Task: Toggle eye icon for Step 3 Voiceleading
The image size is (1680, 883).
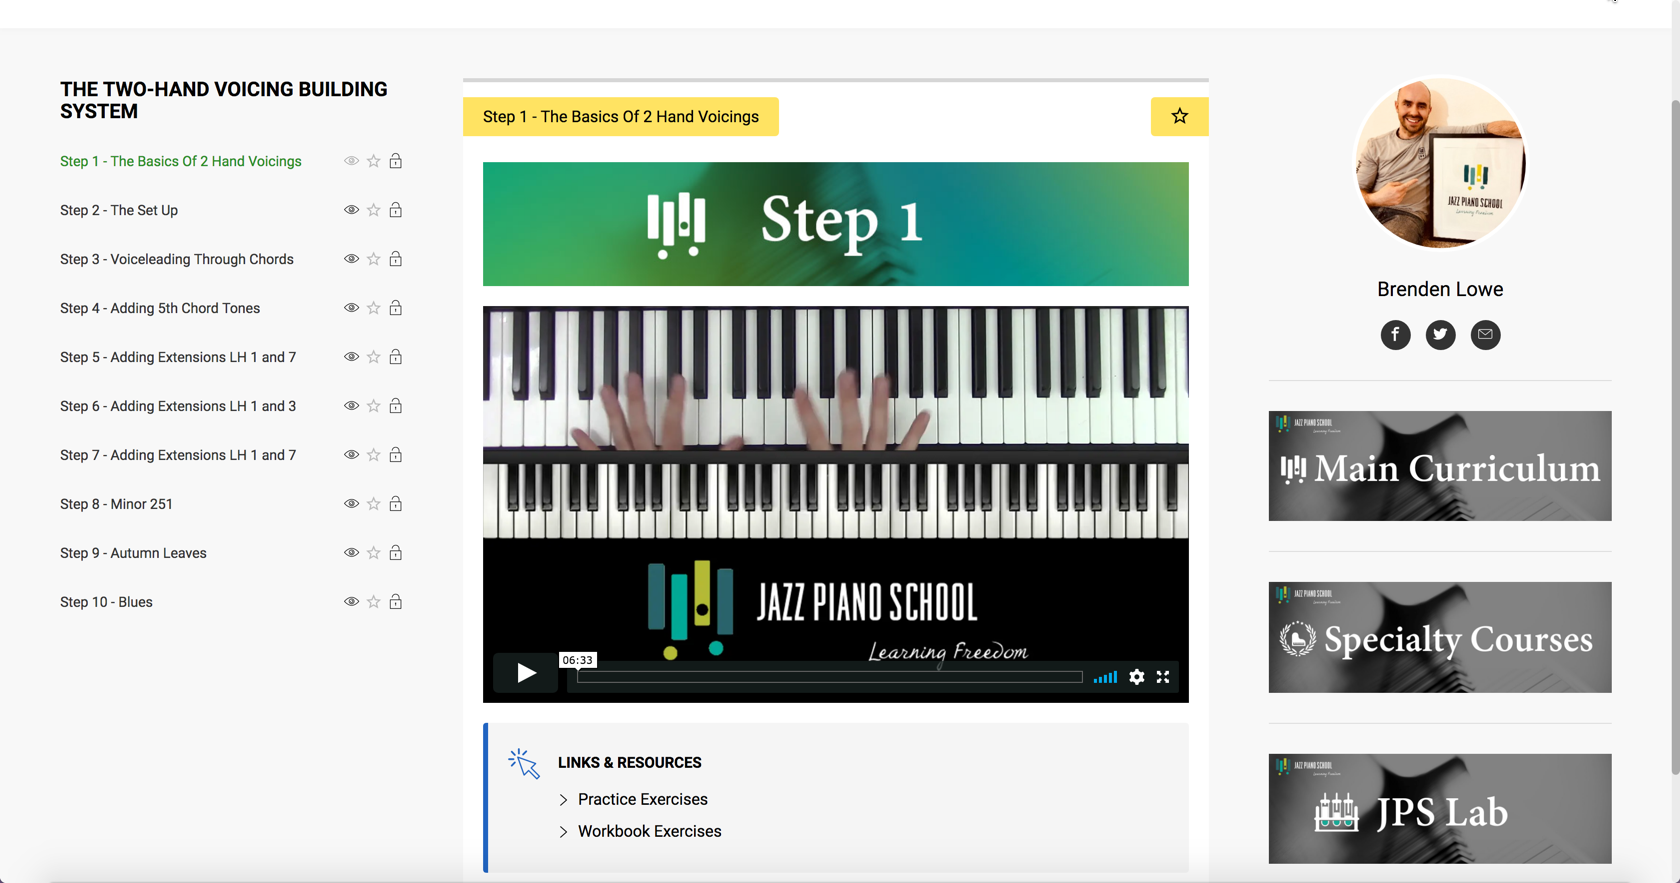Action: (x=351, y=259)
